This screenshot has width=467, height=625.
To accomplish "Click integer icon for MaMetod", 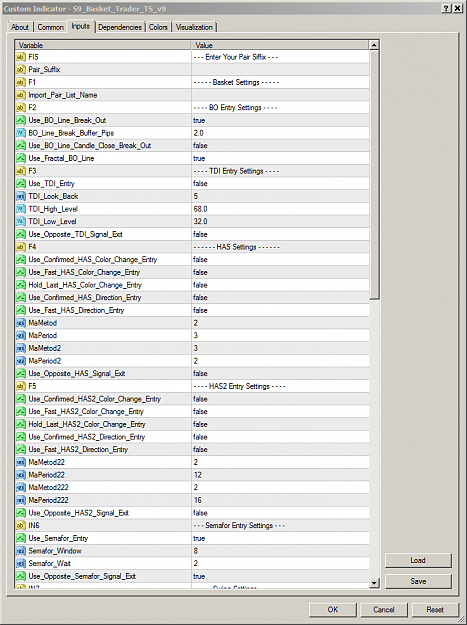I will coord(21,323).
